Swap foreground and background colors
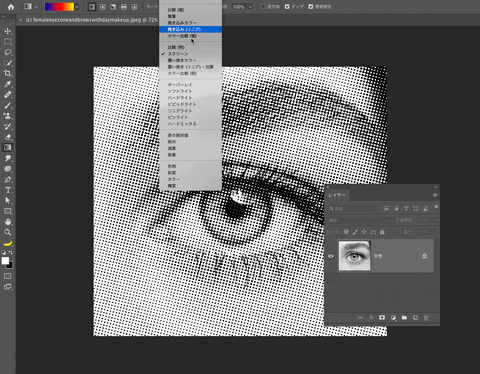Screen dimensions: 480x374 11,253
